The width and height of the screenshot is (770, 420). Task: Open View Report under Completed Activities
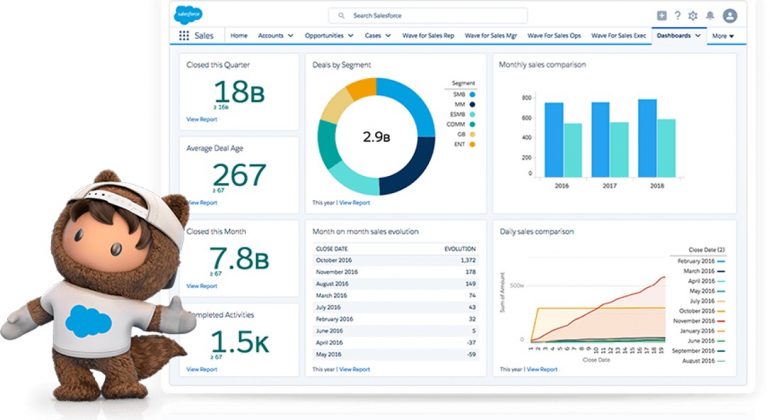coord(201,369)
